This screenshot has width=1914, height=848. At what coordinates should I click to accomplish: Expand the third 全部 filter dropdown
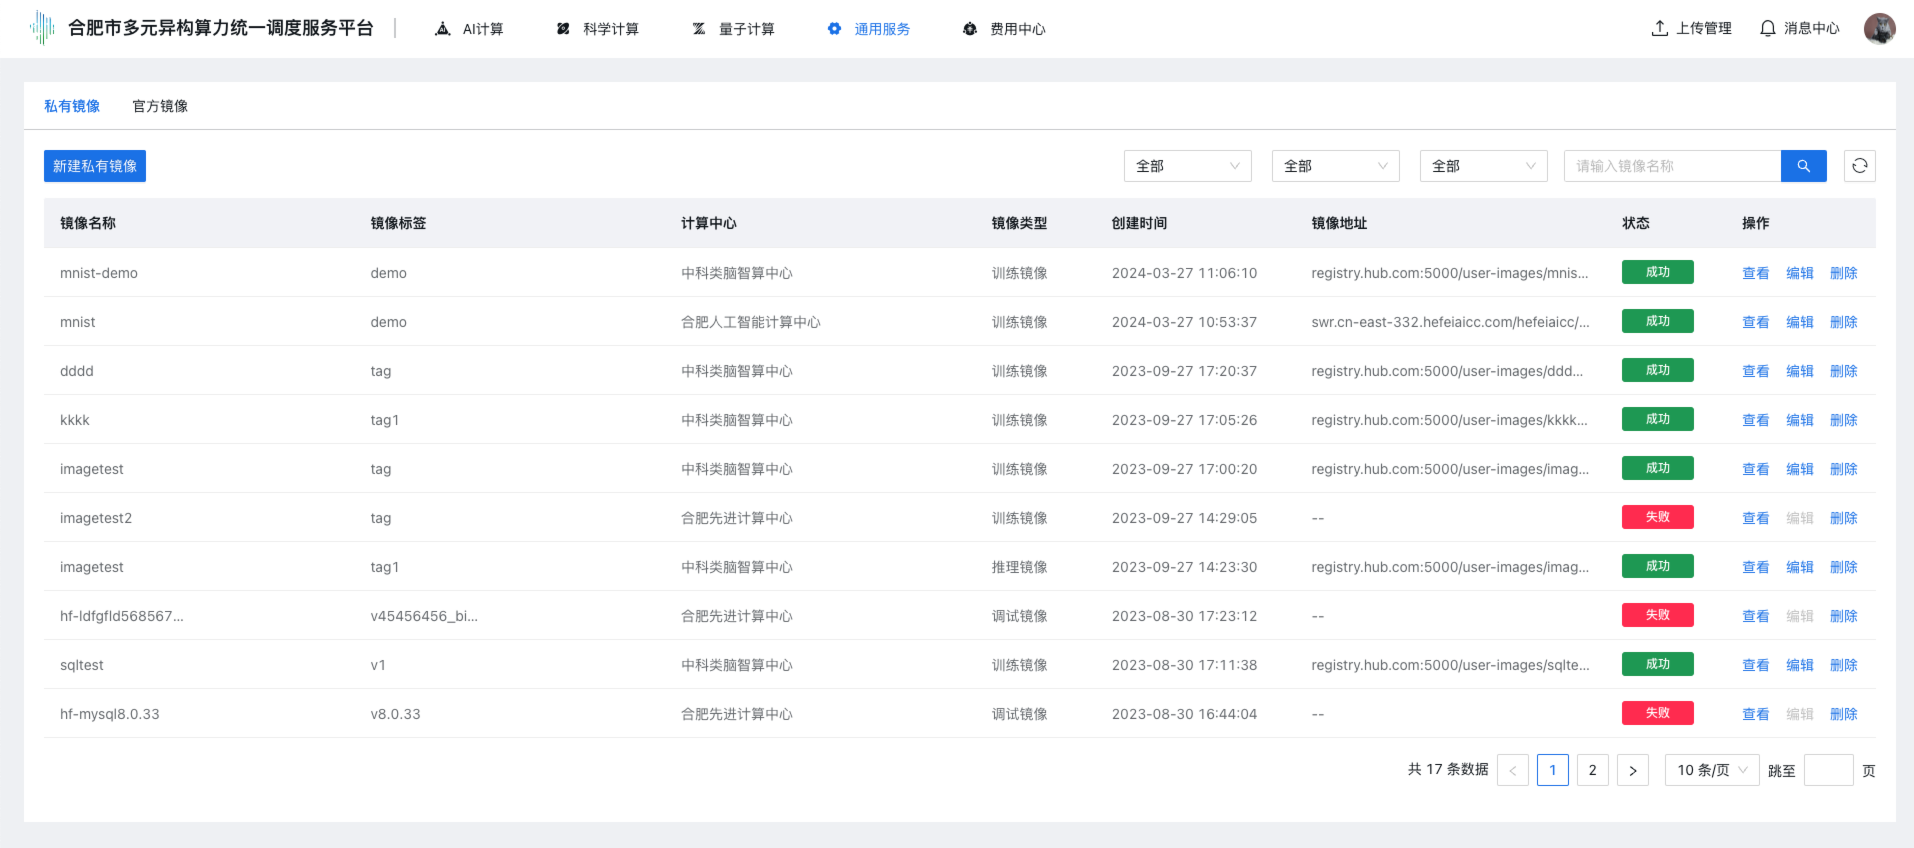point(1483,166)
